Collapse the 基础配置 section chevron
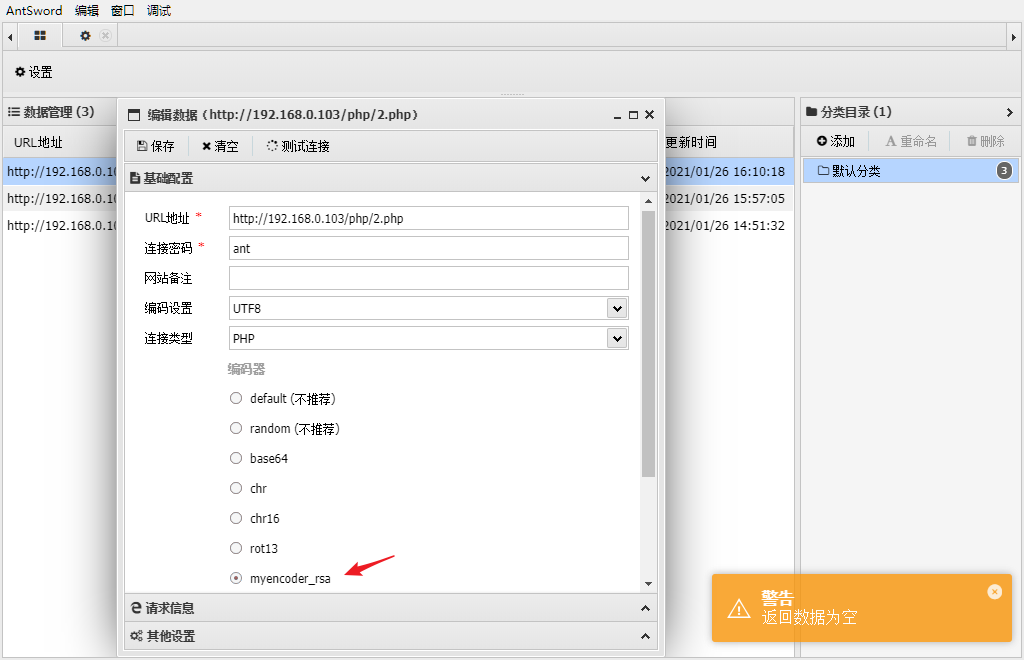Image resolution: width=1024 pixels, height=660 pixels. click(x=645, y=178)
